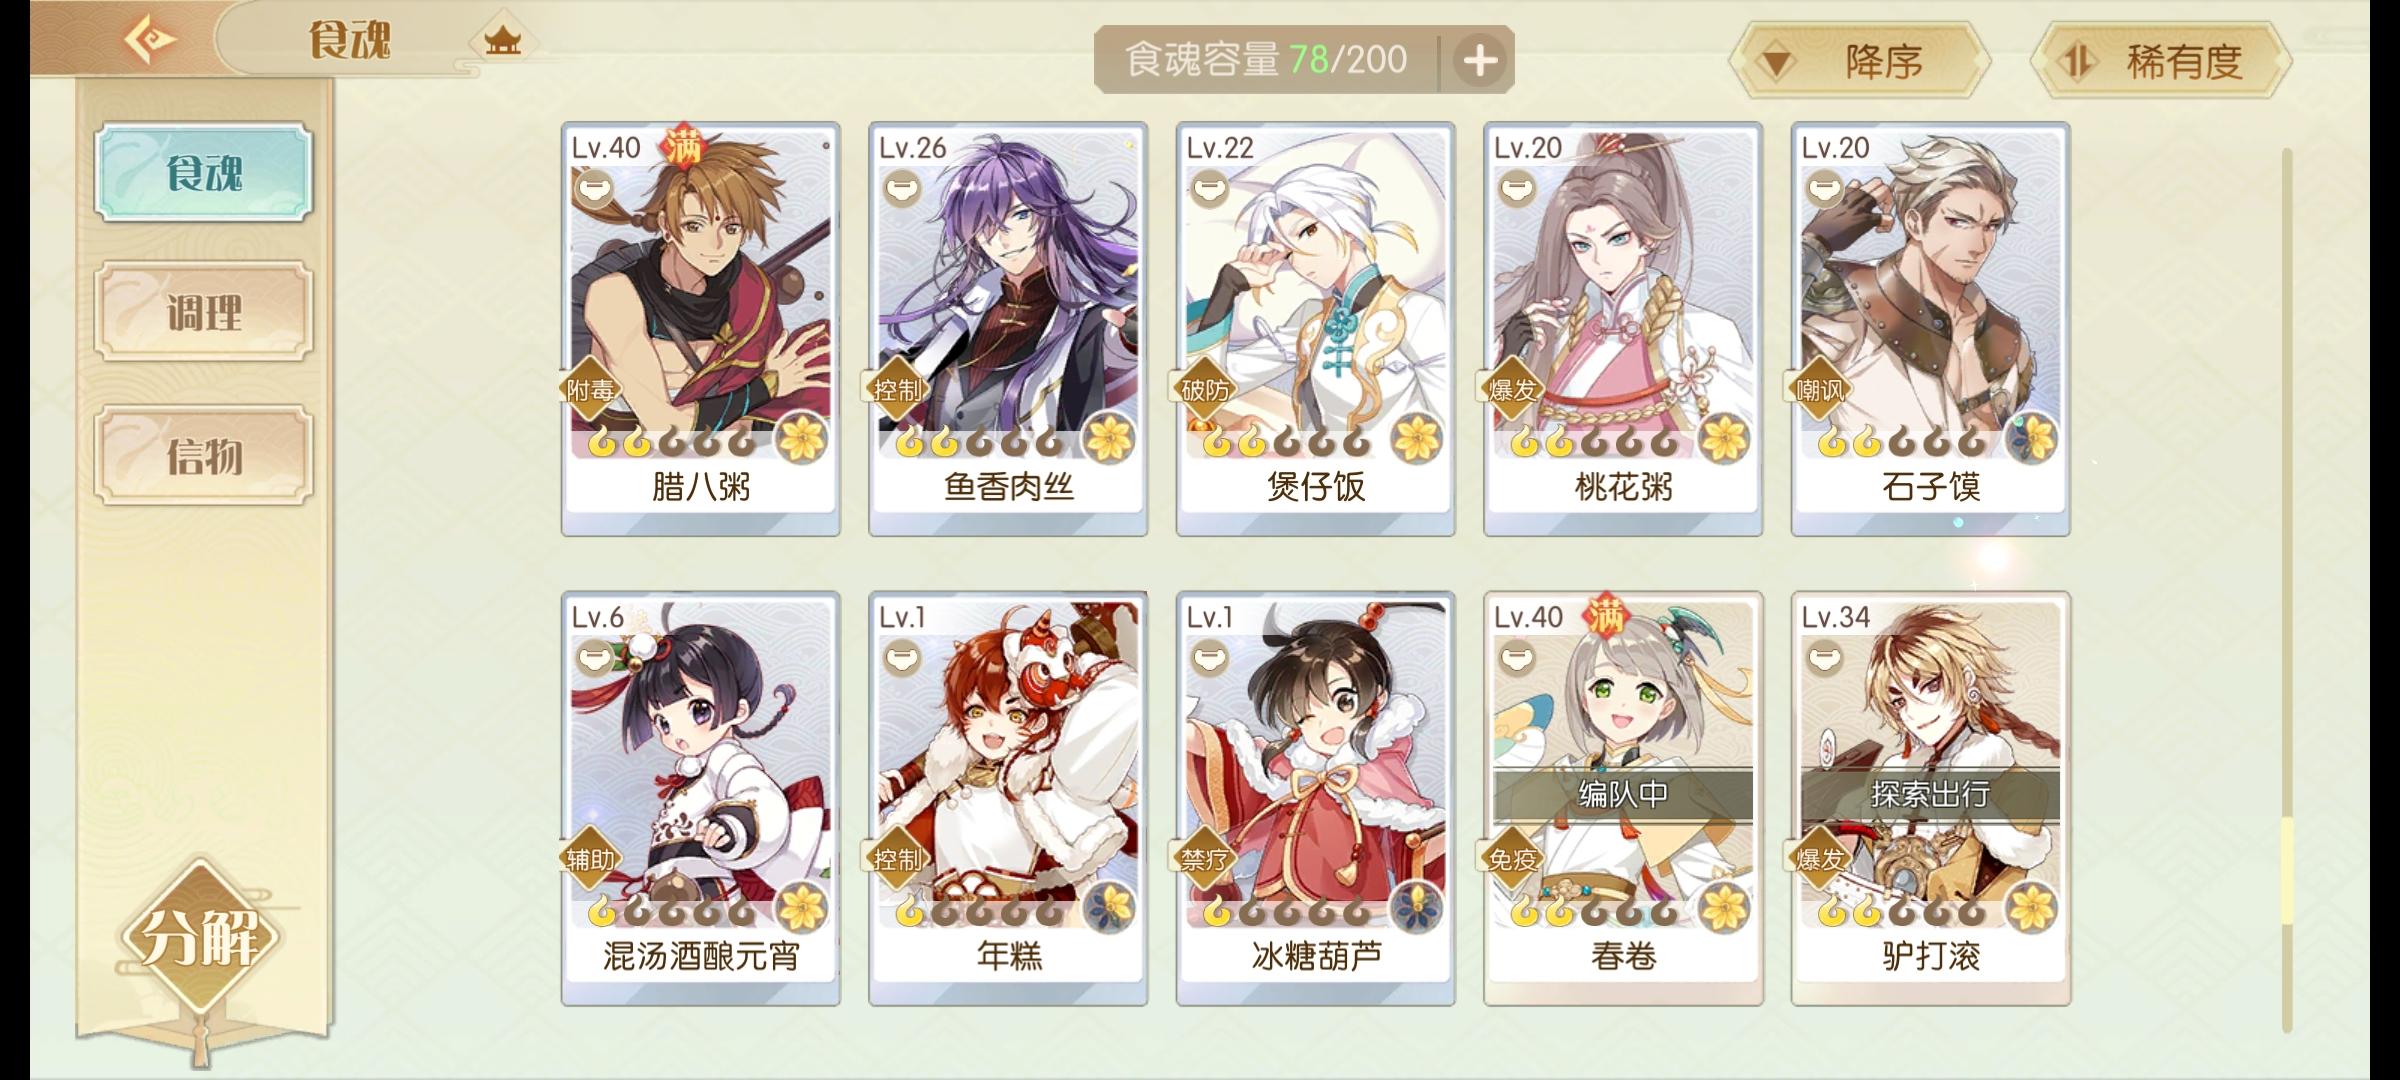The width and height of the screenshot is (2400, 1080).
Task: Tap the 禁疗 tag on 冰糖葫芦 card
Action: [1204, 859]
